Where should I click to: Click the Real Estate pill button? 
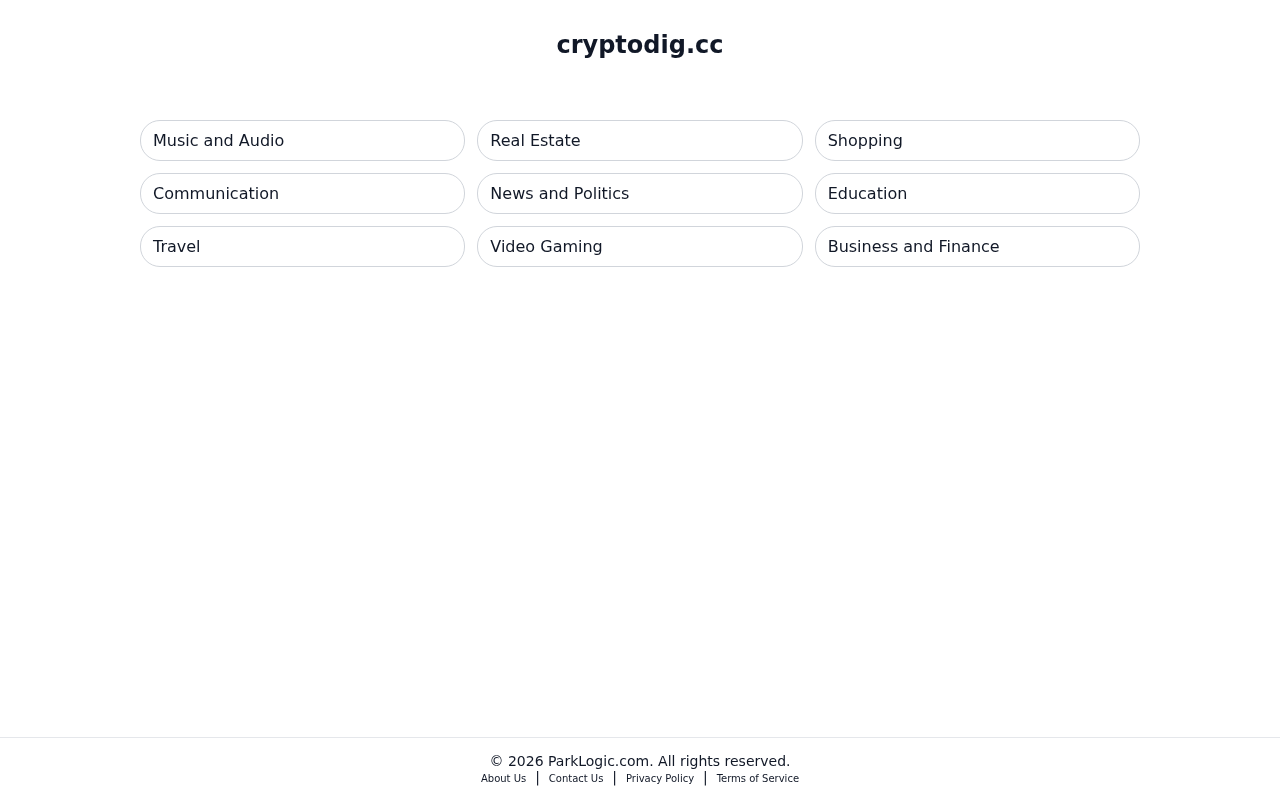(x=640, y=141)
